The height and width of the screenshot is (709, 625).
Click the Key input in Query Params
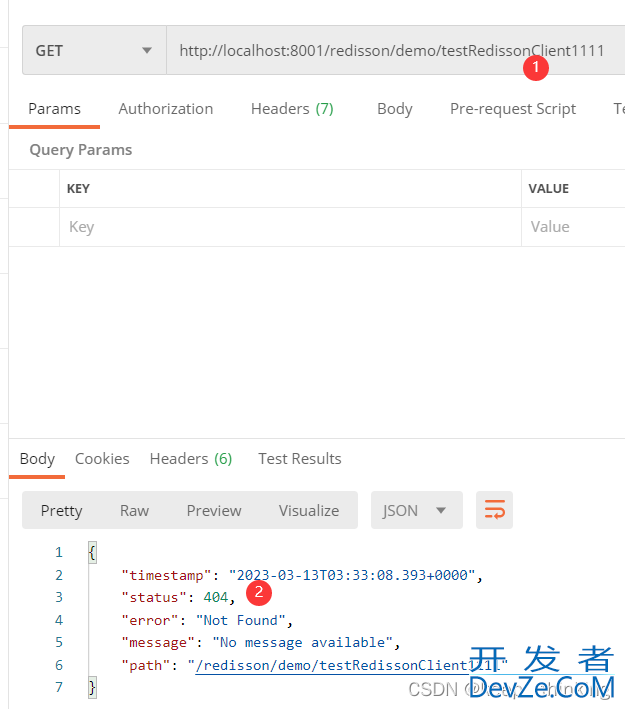tap(290, 227)
